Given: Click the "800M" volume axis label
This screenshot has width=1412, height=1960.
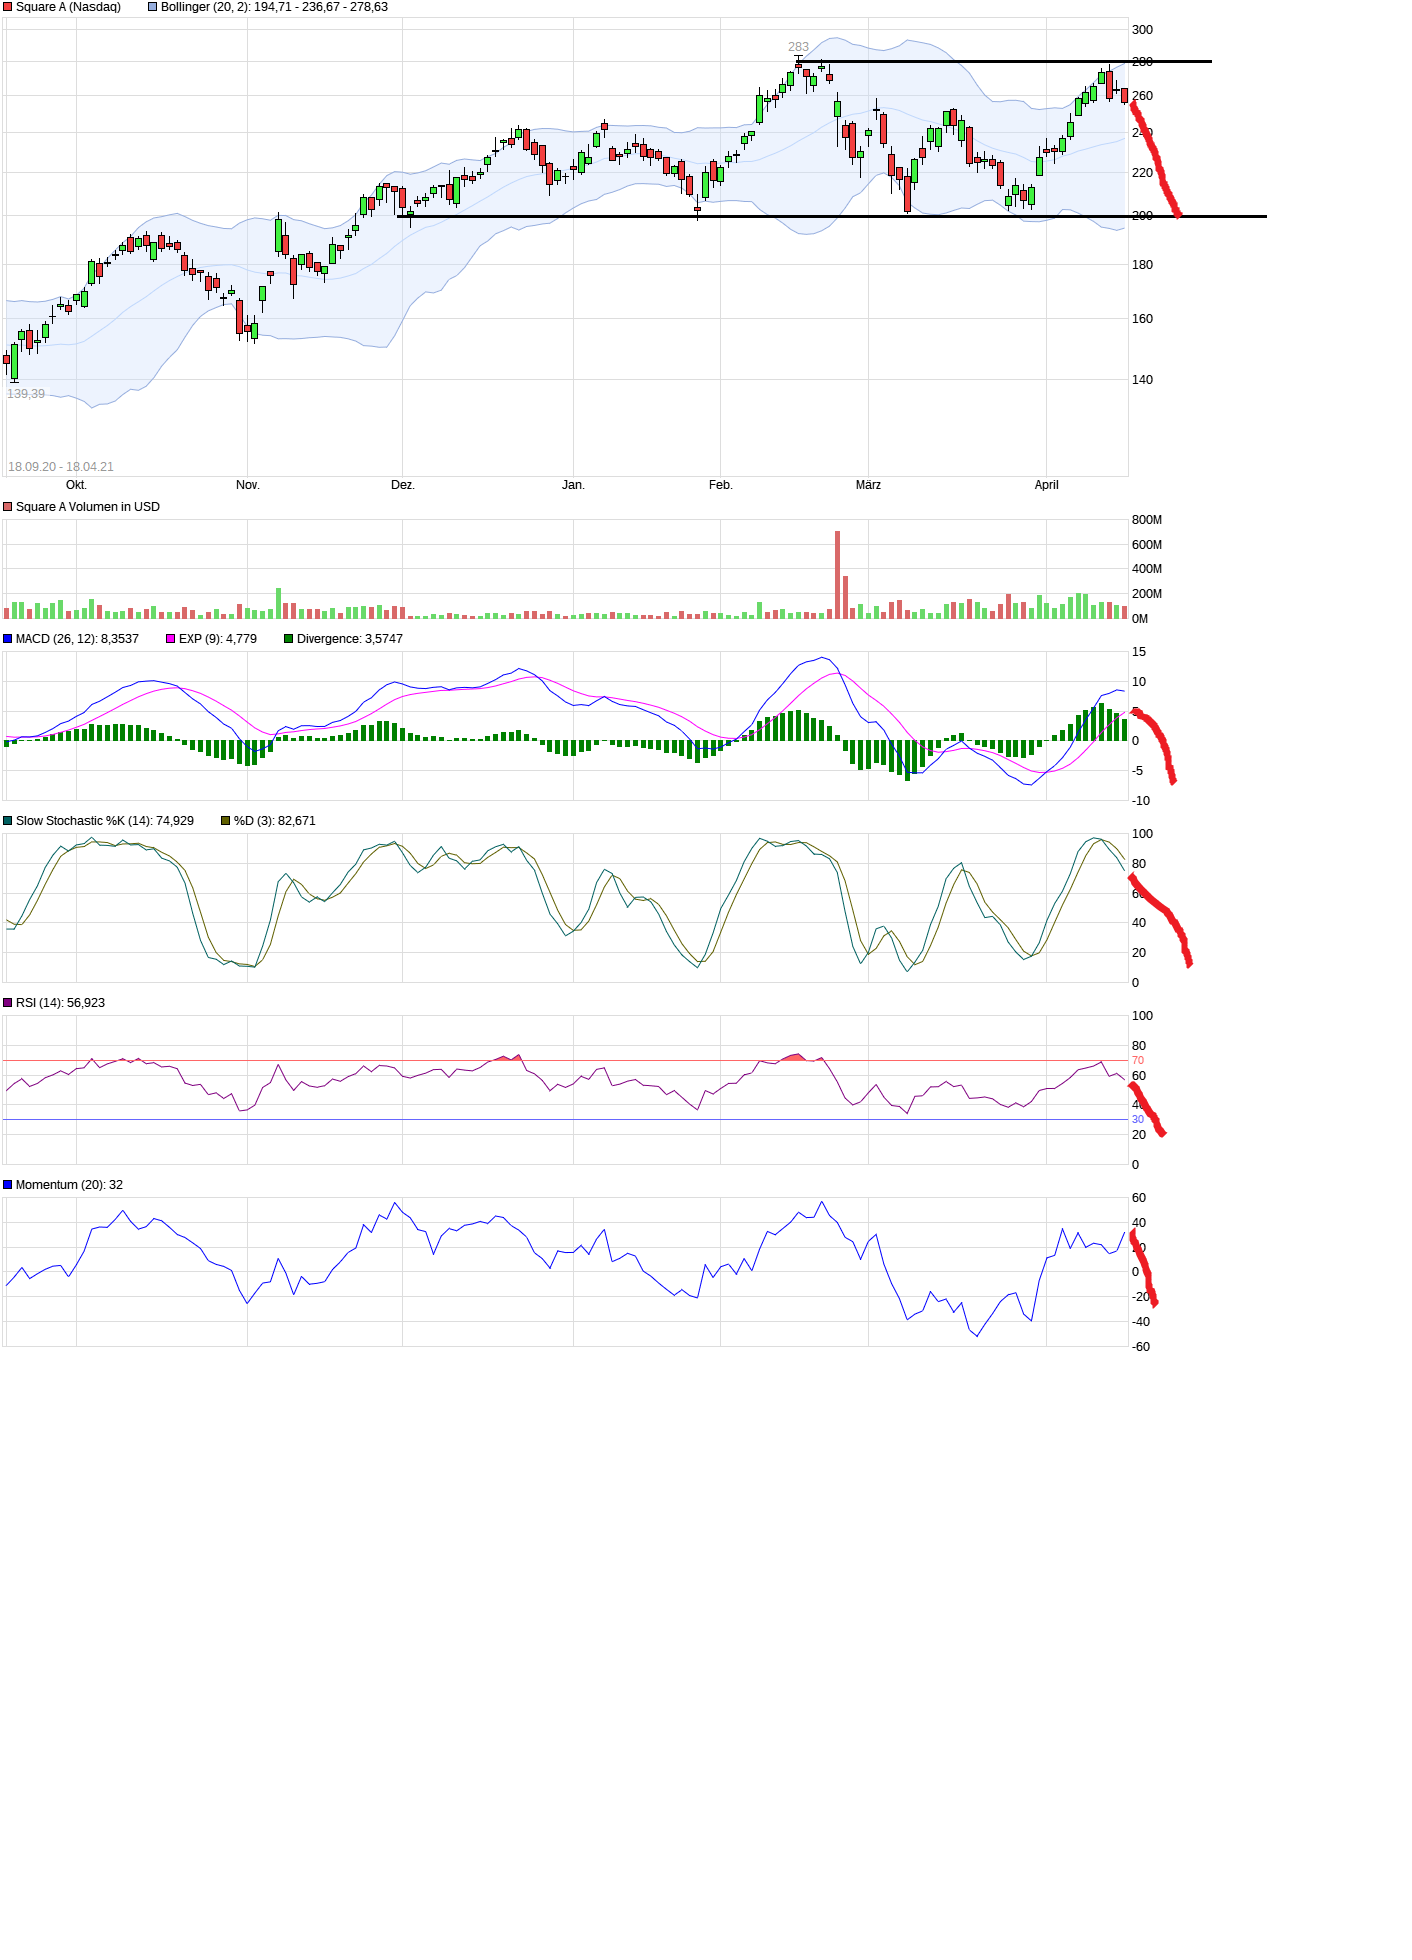Looking at the screenshot, I should (1147, 520).
